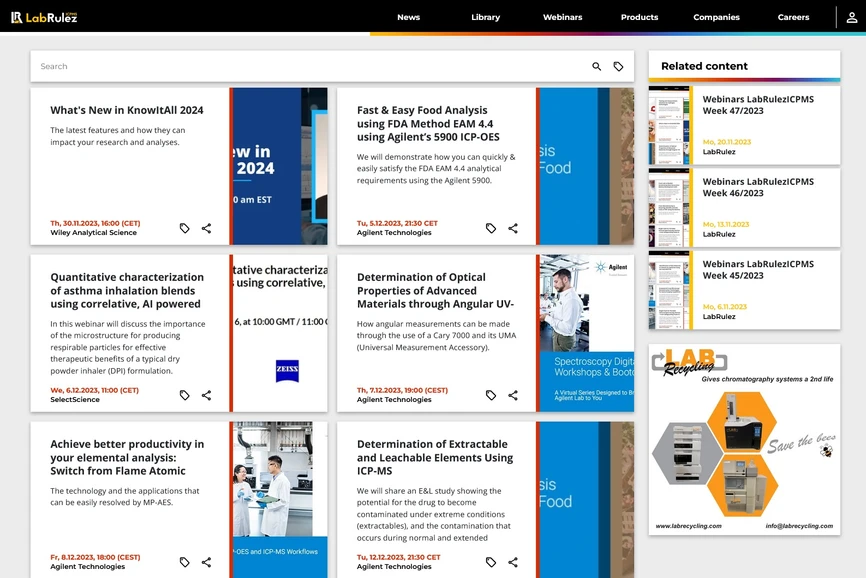Open Webinars LabRulezICPMS Week 47/2023

(758, 105)
